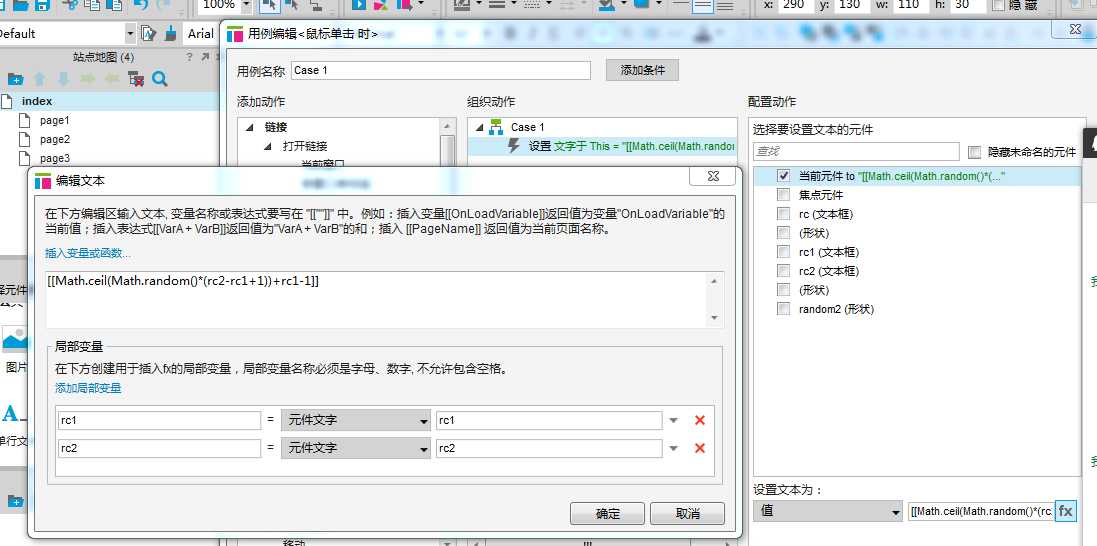Click the sitemap panel help question mark
Screen dimensions: 1097x546
[x=189, y=57]
